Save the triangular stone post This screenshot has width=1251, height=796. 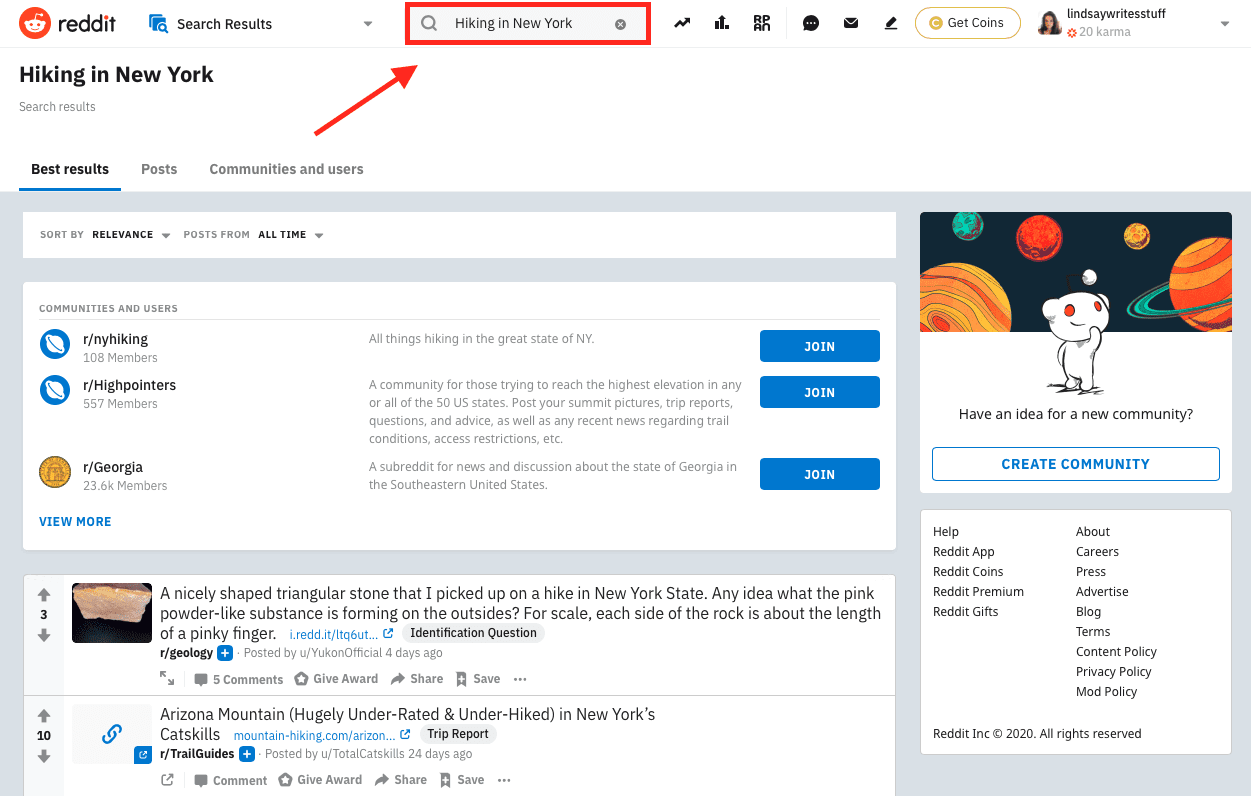click(477, 678)
